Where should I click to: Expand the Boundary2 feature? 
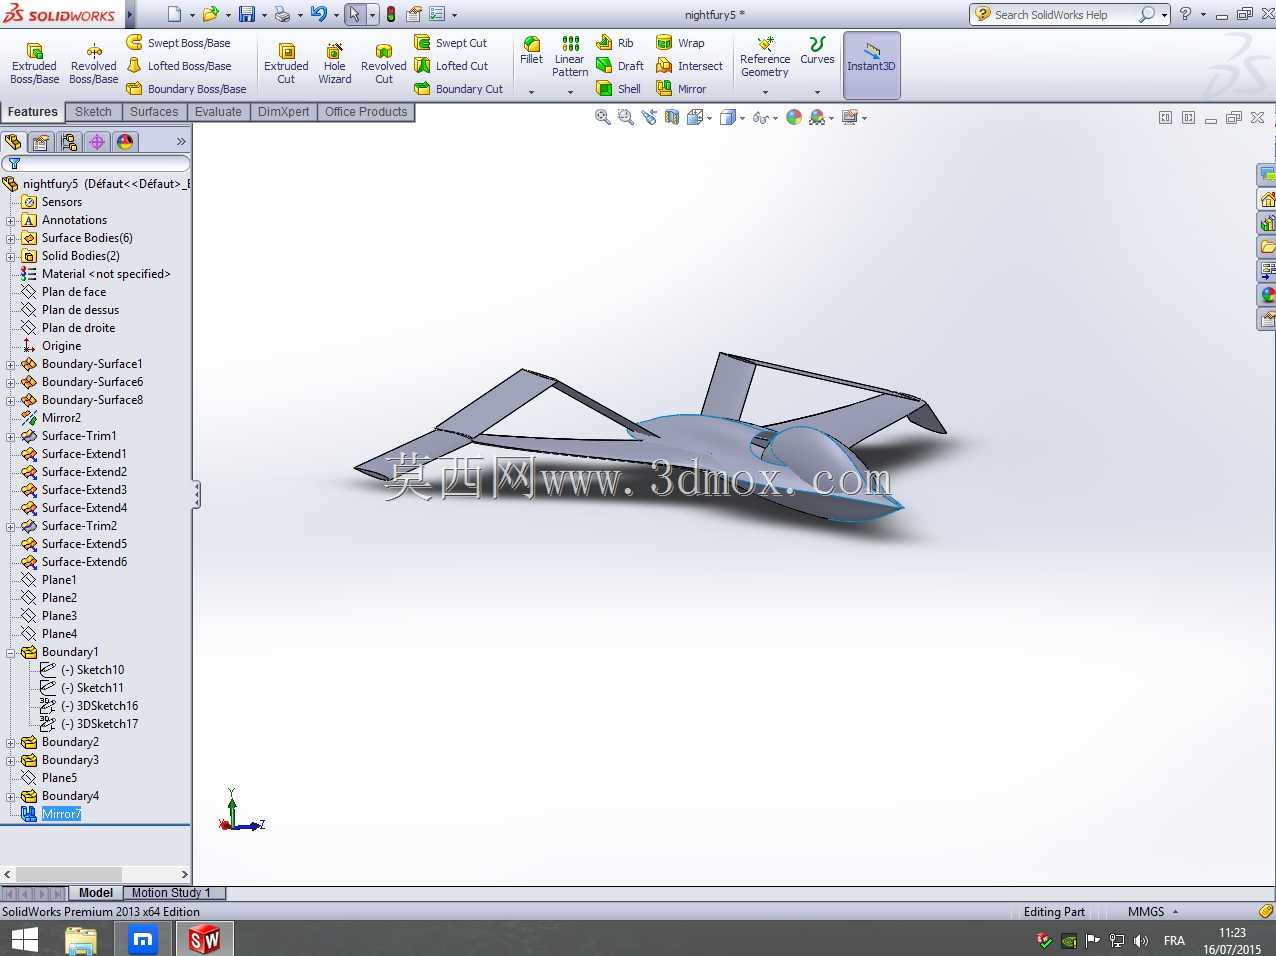(x=11, y=742)
